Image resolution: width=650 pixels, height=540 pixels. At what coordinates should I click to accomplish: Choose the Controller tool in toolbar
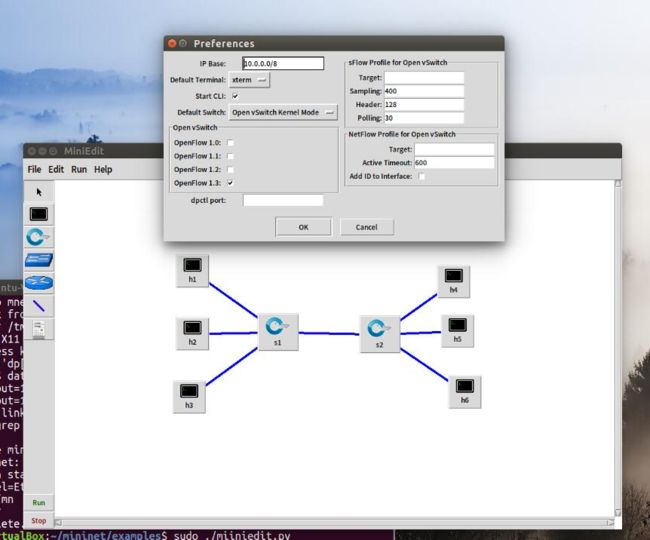pyautogui.click(x=39, y=329)
